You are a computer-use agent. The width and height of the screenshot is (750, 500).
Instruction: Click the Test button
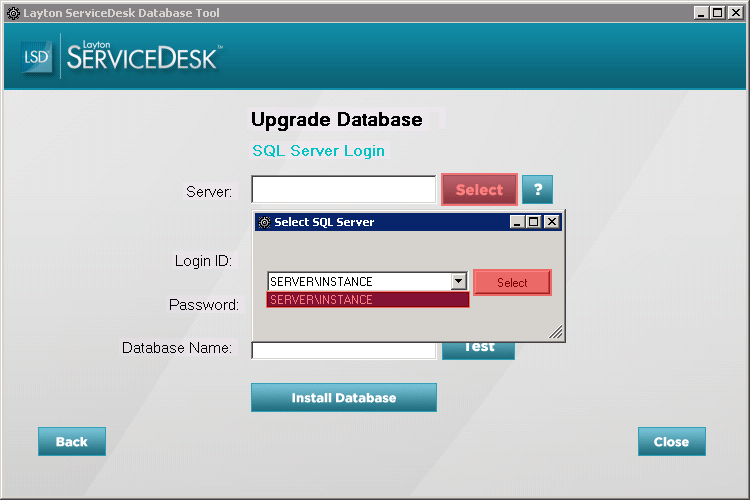(x=478, y=351)
